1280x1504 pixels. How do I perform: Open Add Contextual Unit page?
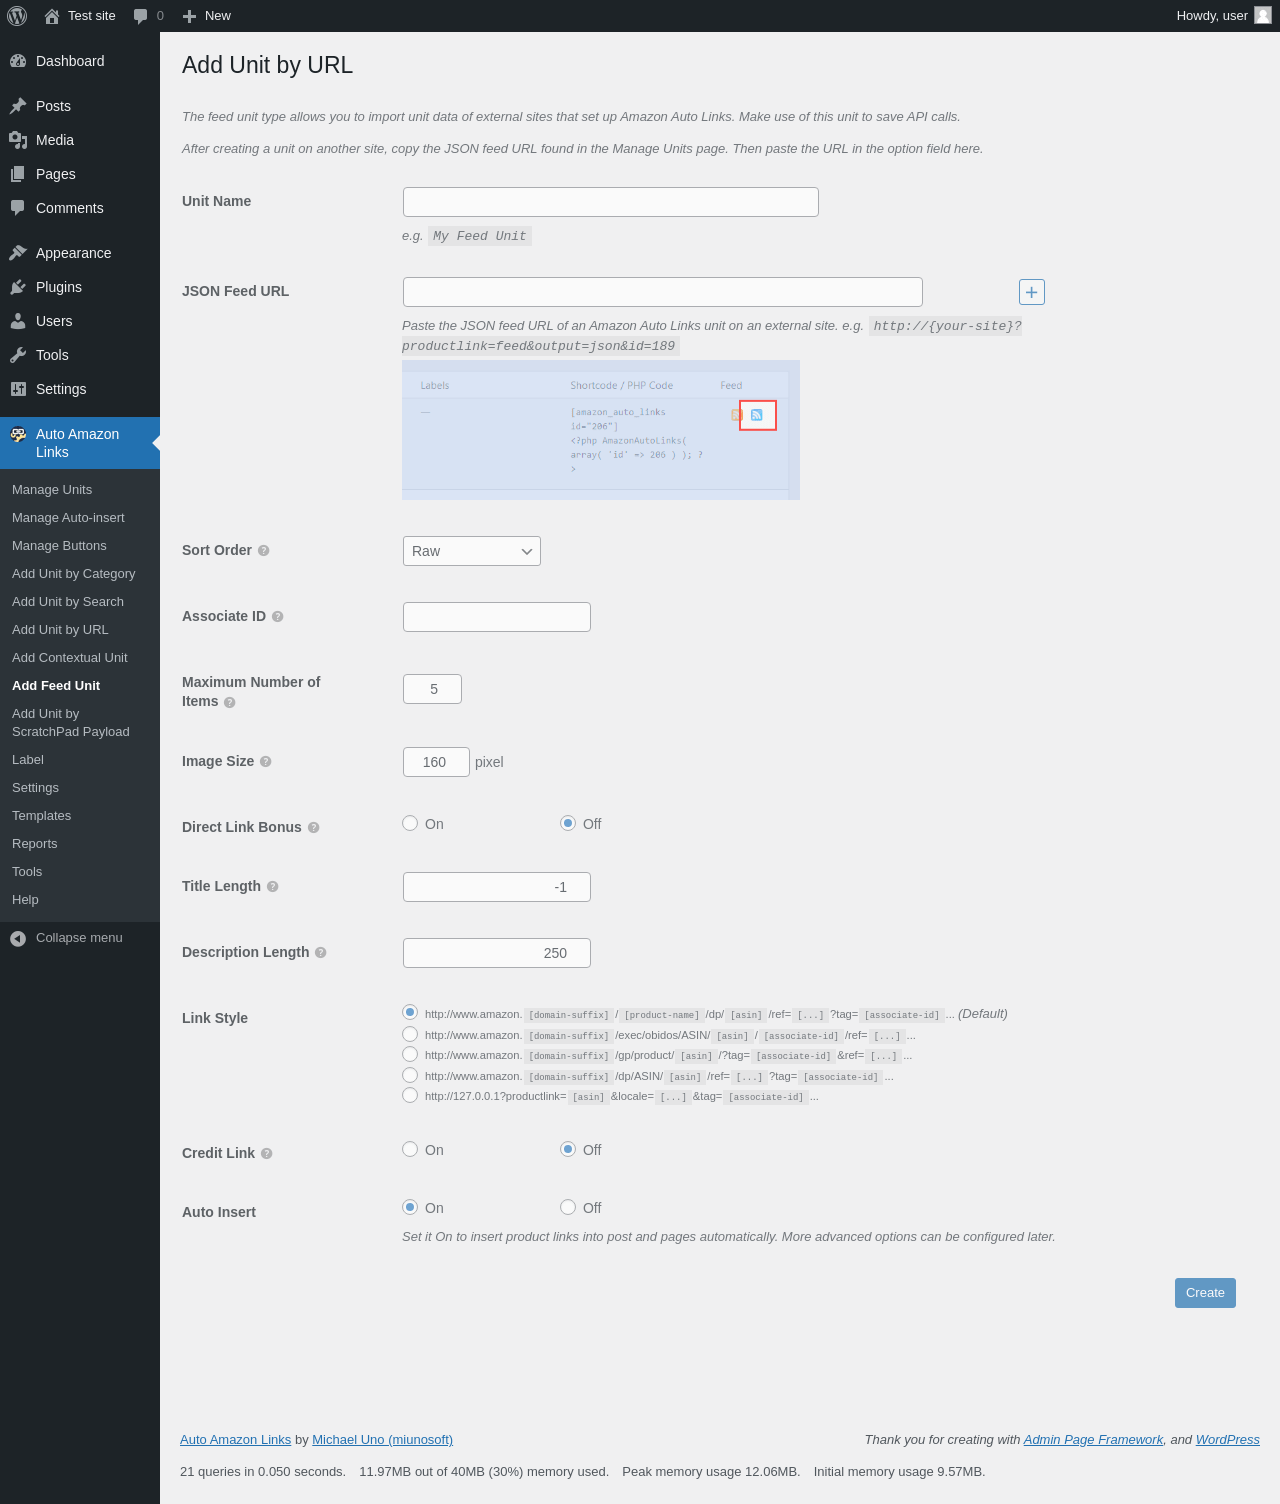coord(80,658)
